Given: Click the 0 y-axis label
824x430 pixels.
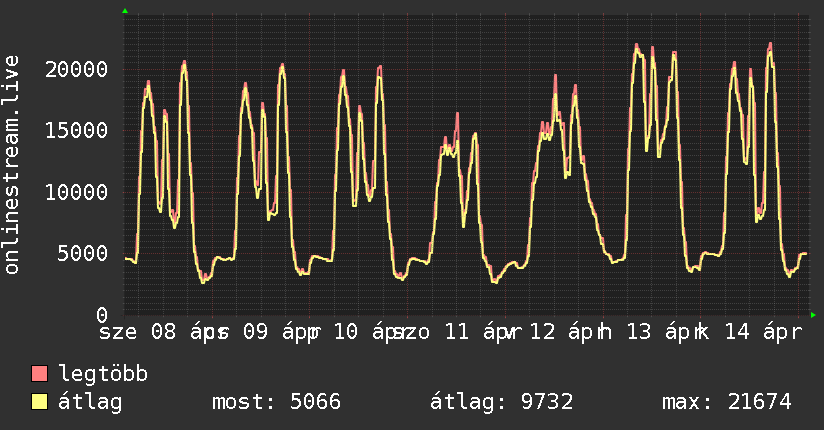Looking at the screenshot, I should click(101, 314).
